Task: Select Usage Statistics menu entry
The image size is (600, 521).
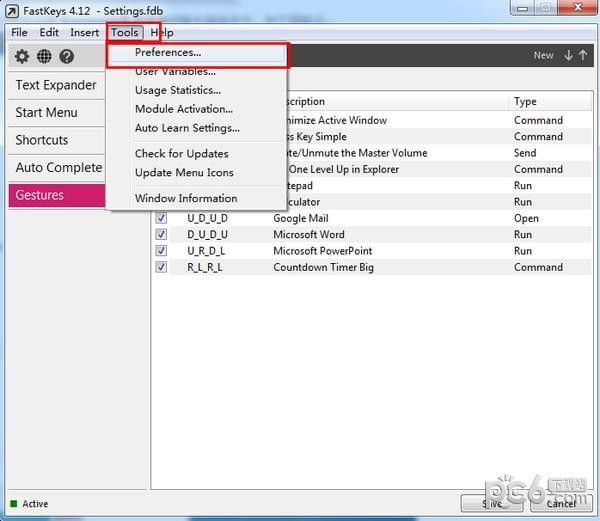Action: 178,90
